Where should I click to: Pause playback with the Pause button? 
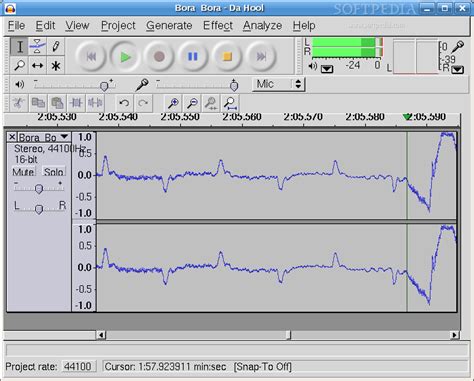click(x=193, y=57)
